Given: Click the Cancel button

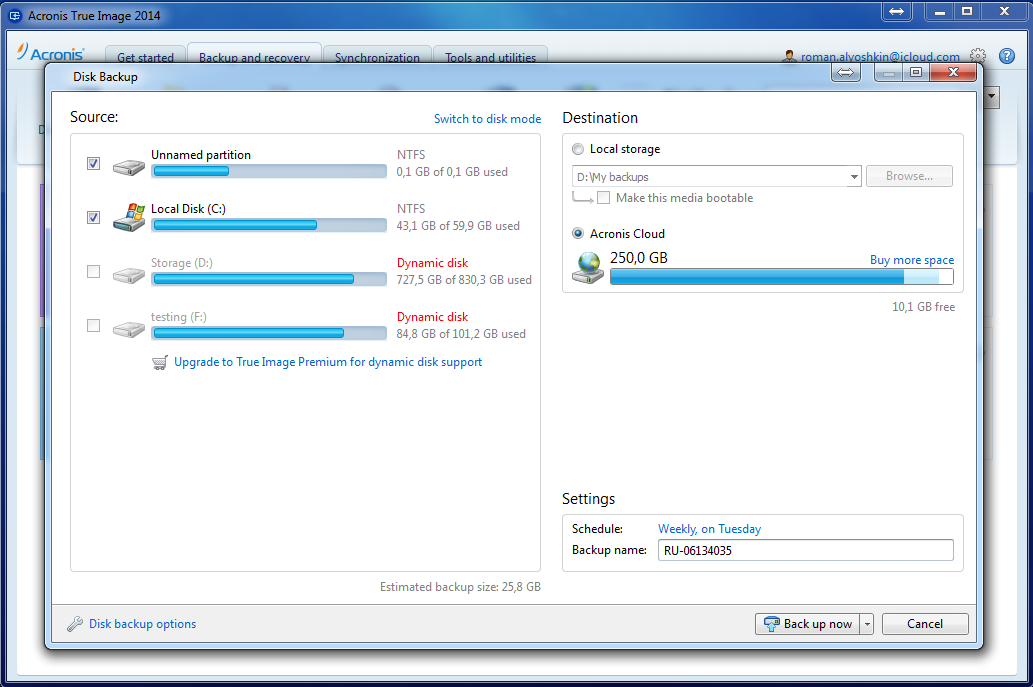Looking at the screenshot, I should pos(925,624).
